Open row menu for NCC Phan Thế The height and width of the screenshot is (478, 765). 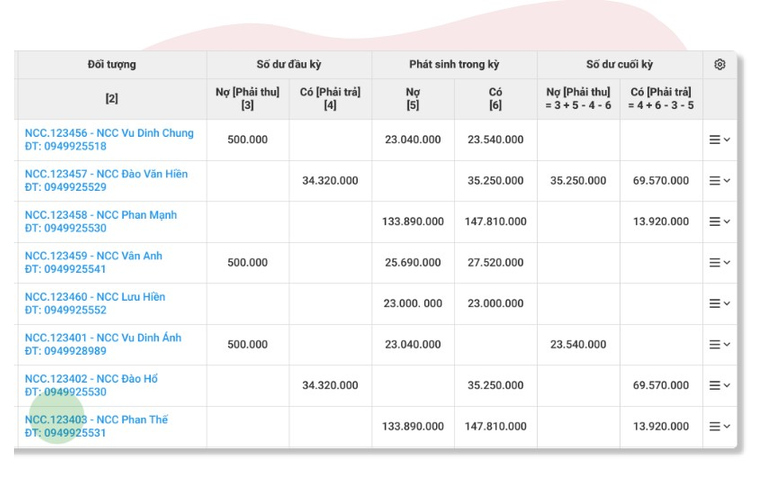(720, 426)
